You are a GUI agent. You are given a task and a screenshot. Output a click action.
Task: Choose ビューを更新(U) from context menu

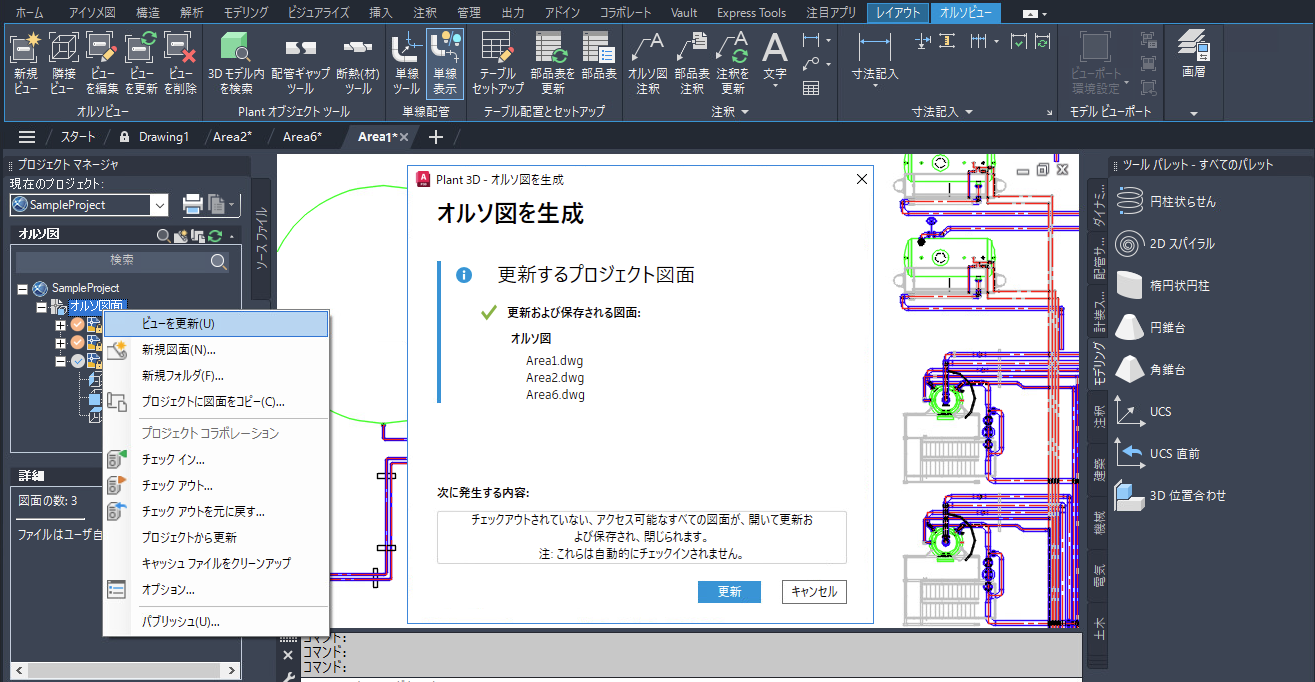(x=216, y=324)
